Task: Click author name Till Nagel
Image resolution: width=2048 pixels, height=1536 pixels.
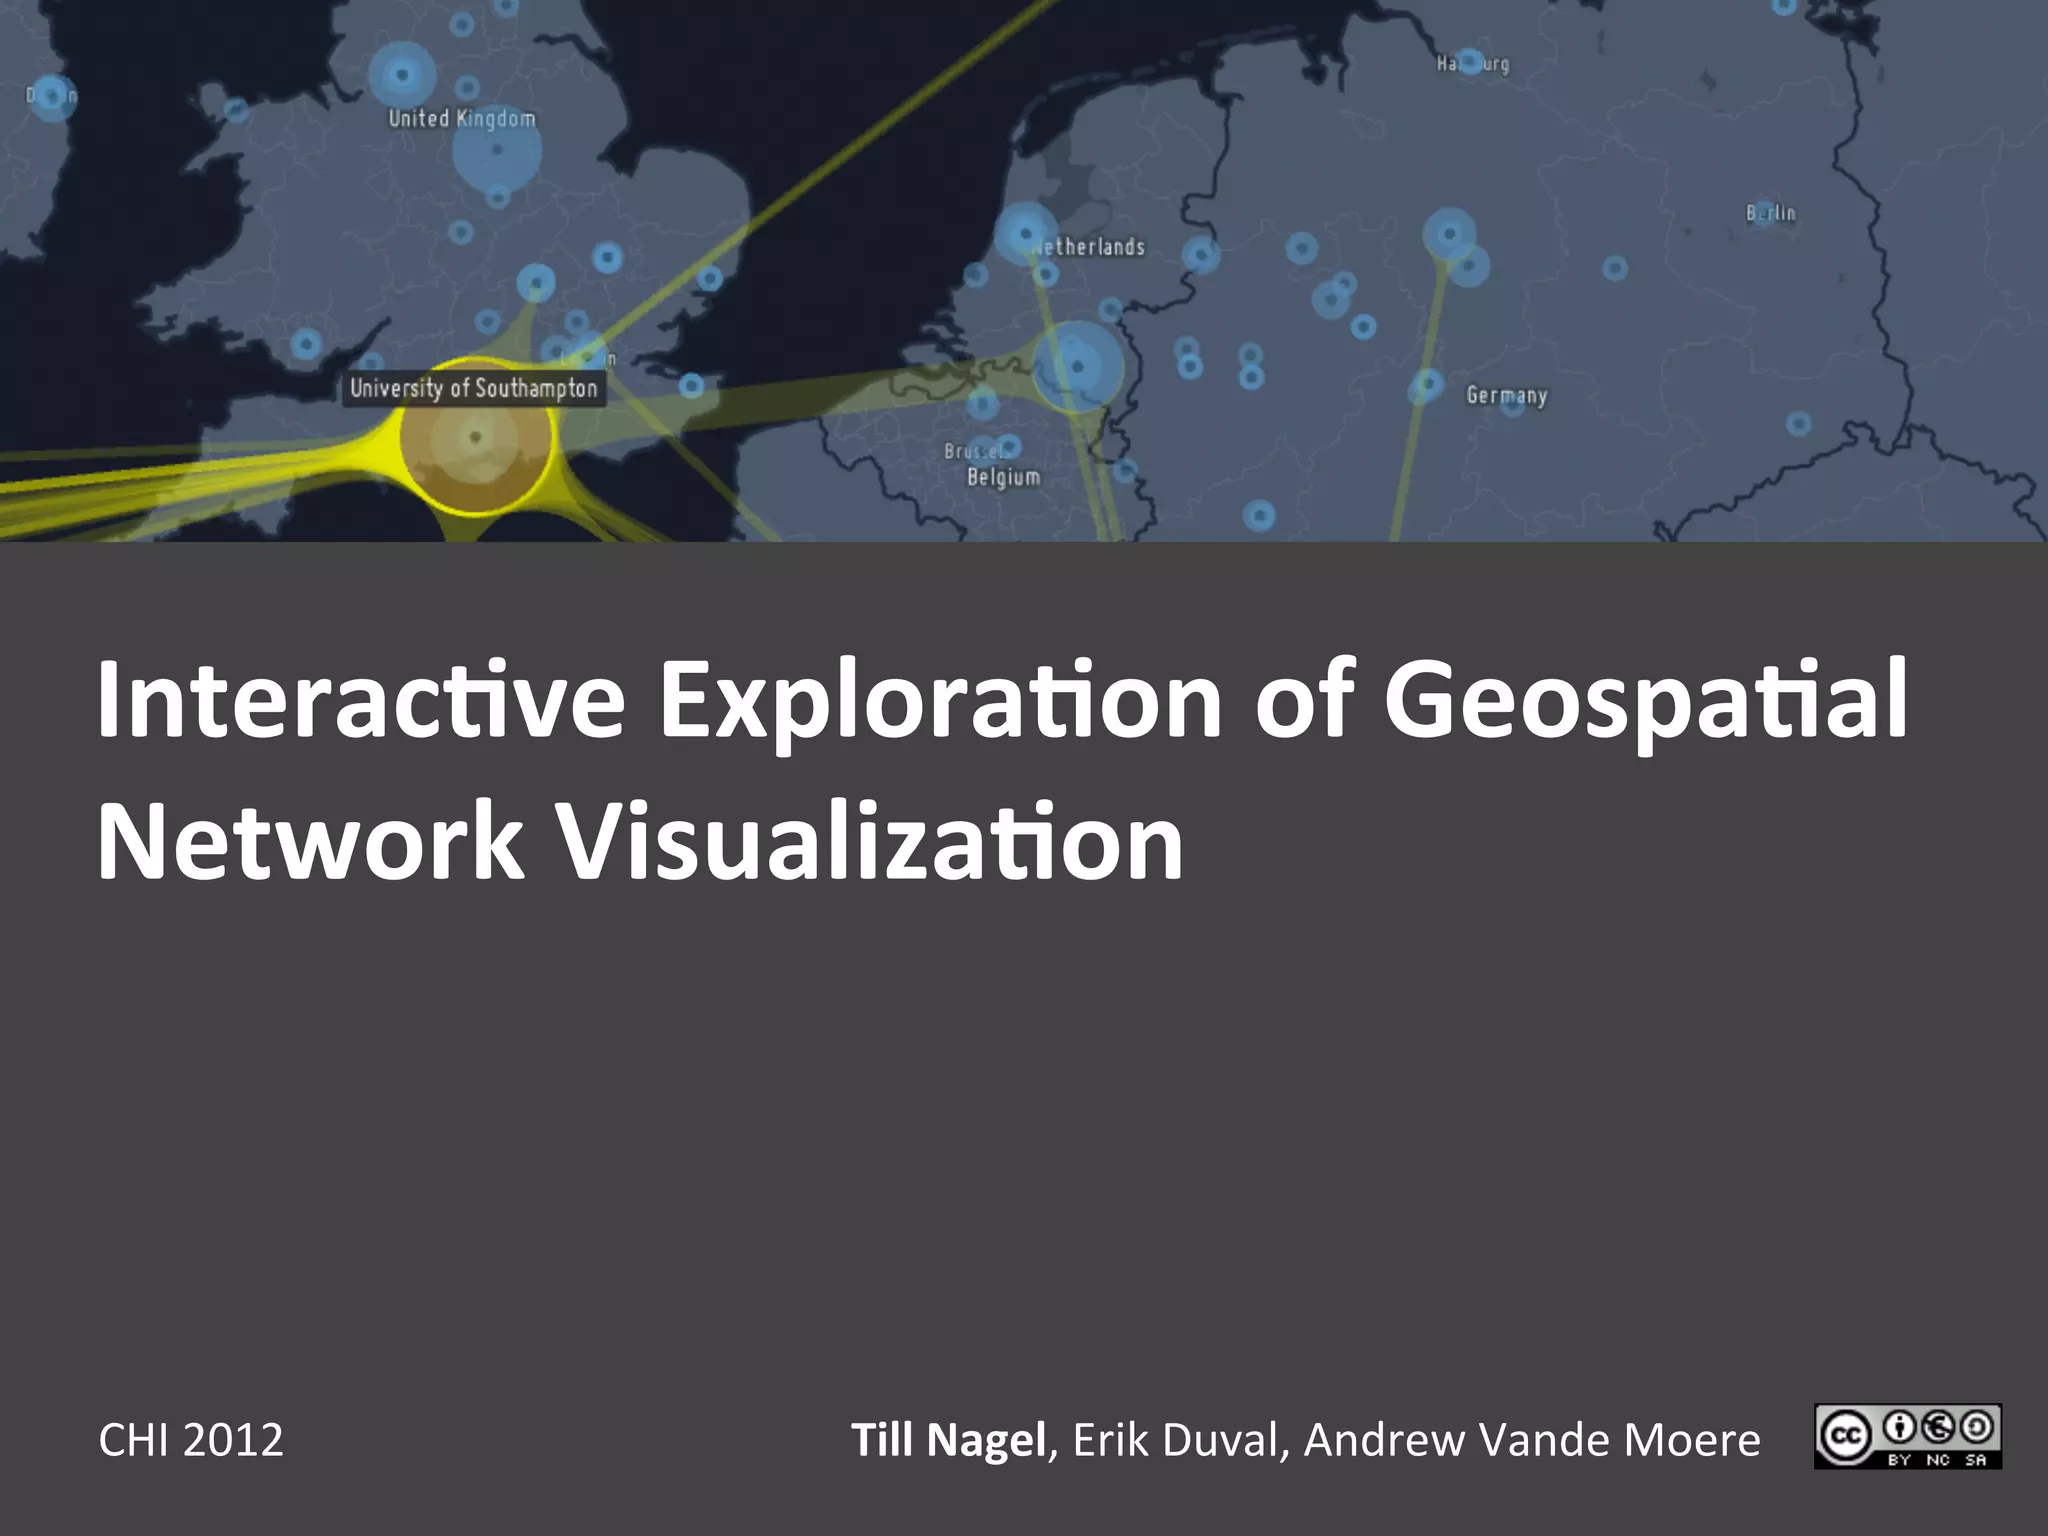Action: 947,1440
